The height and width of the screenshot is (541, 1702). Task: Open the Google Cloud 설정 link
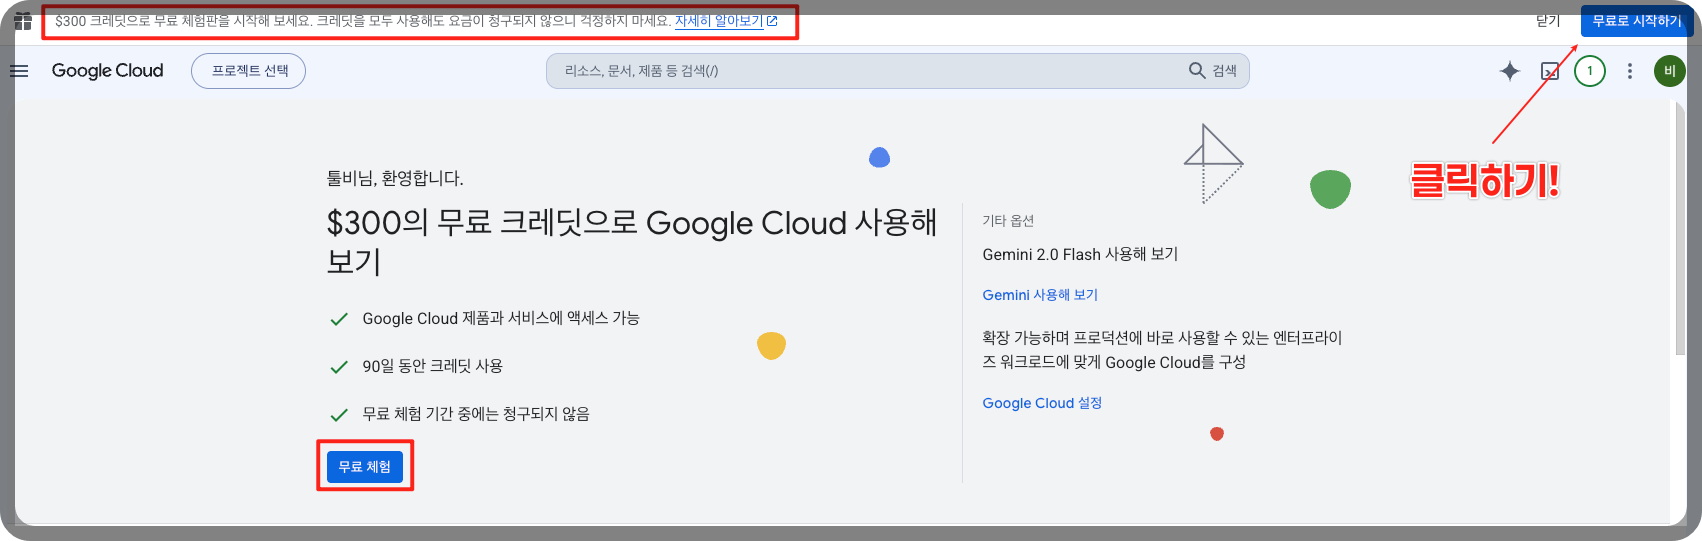[x=1042, y=403]
